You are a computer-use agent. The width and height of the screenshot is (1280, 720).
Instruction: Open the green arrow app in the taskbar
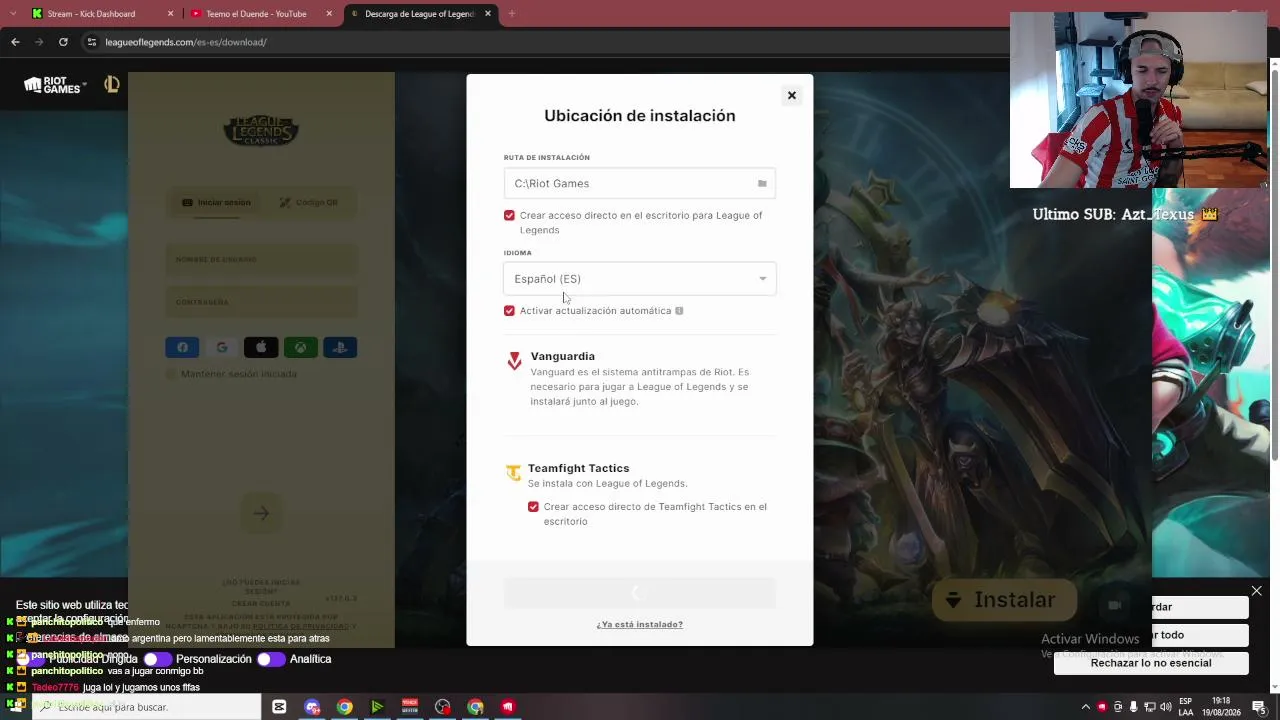click(377, 707)
